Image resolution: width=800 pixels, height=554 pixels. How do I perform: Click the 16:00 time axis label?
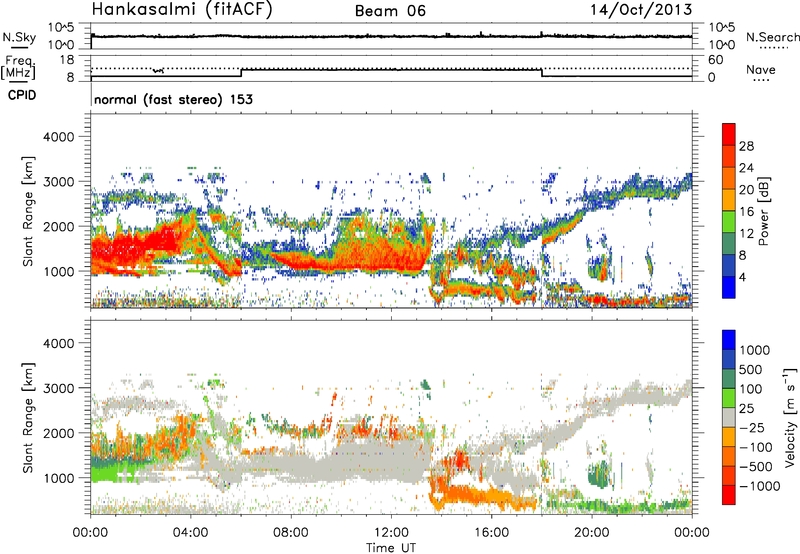491,533
